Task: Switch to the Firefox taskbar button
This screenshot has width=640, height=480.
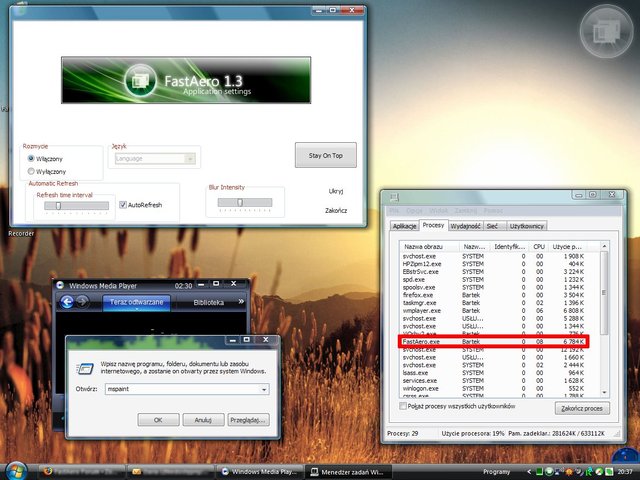Action: pyautogui.click(x=82, y=472)
